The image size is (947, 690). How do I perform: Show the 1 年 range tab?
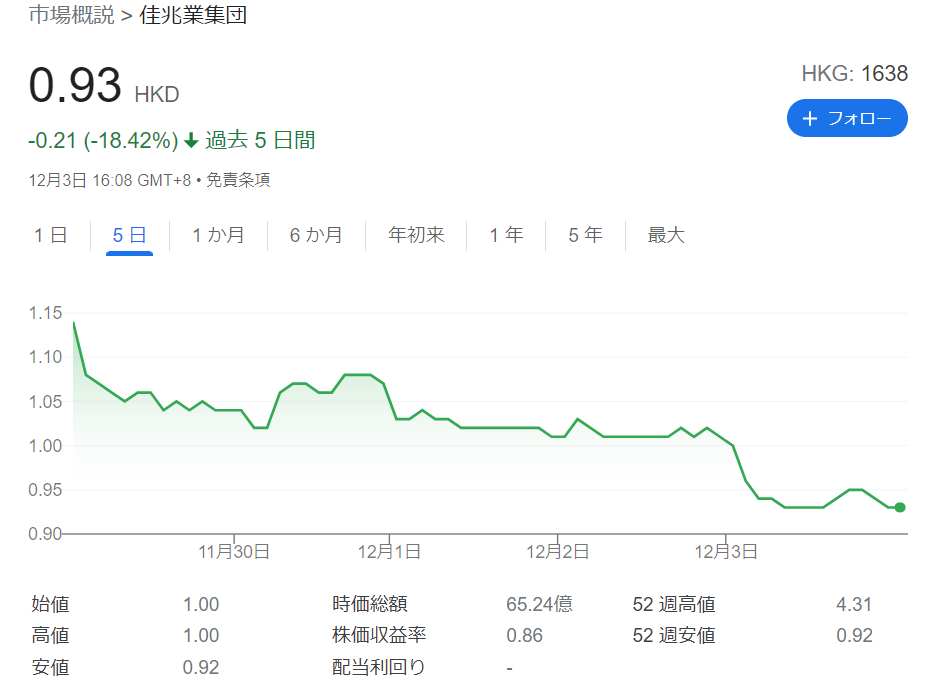[506, 235]
